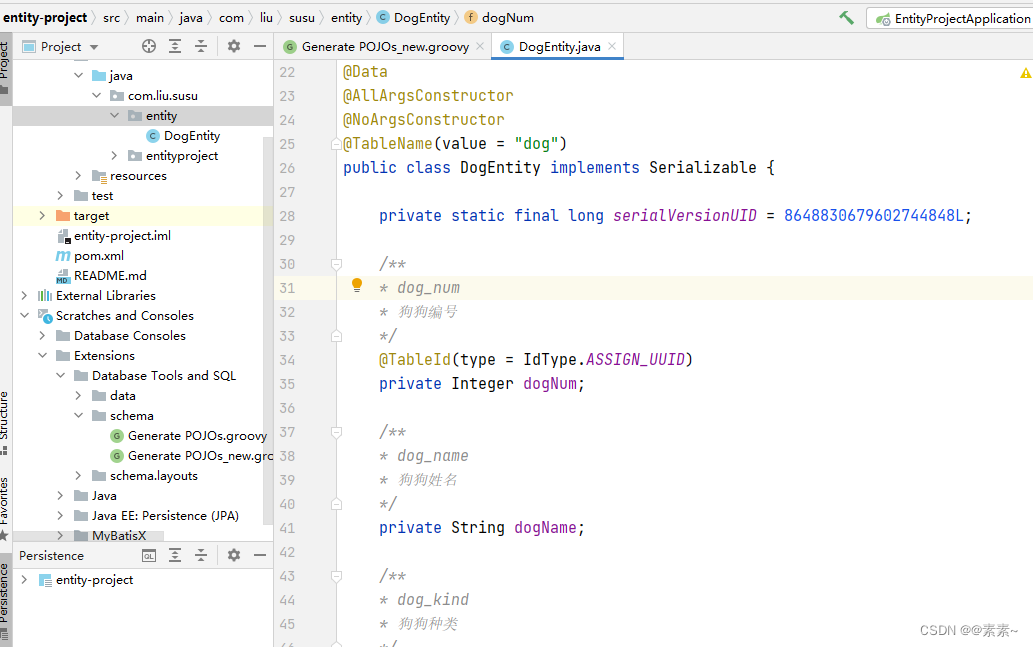Expand the data folder
Screen dimensions: 1033x647
point(78,395)
